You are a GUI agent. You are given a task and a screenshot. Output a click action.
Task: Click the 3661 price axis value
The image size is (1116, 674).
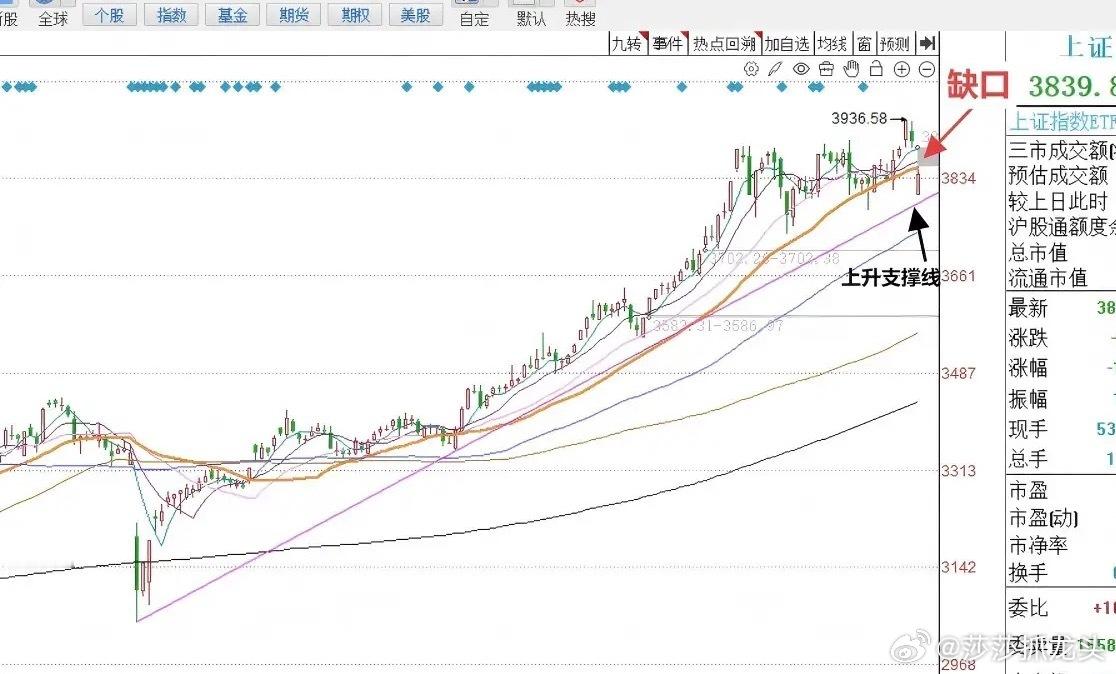pyautogui.click(x=959, y=275)
